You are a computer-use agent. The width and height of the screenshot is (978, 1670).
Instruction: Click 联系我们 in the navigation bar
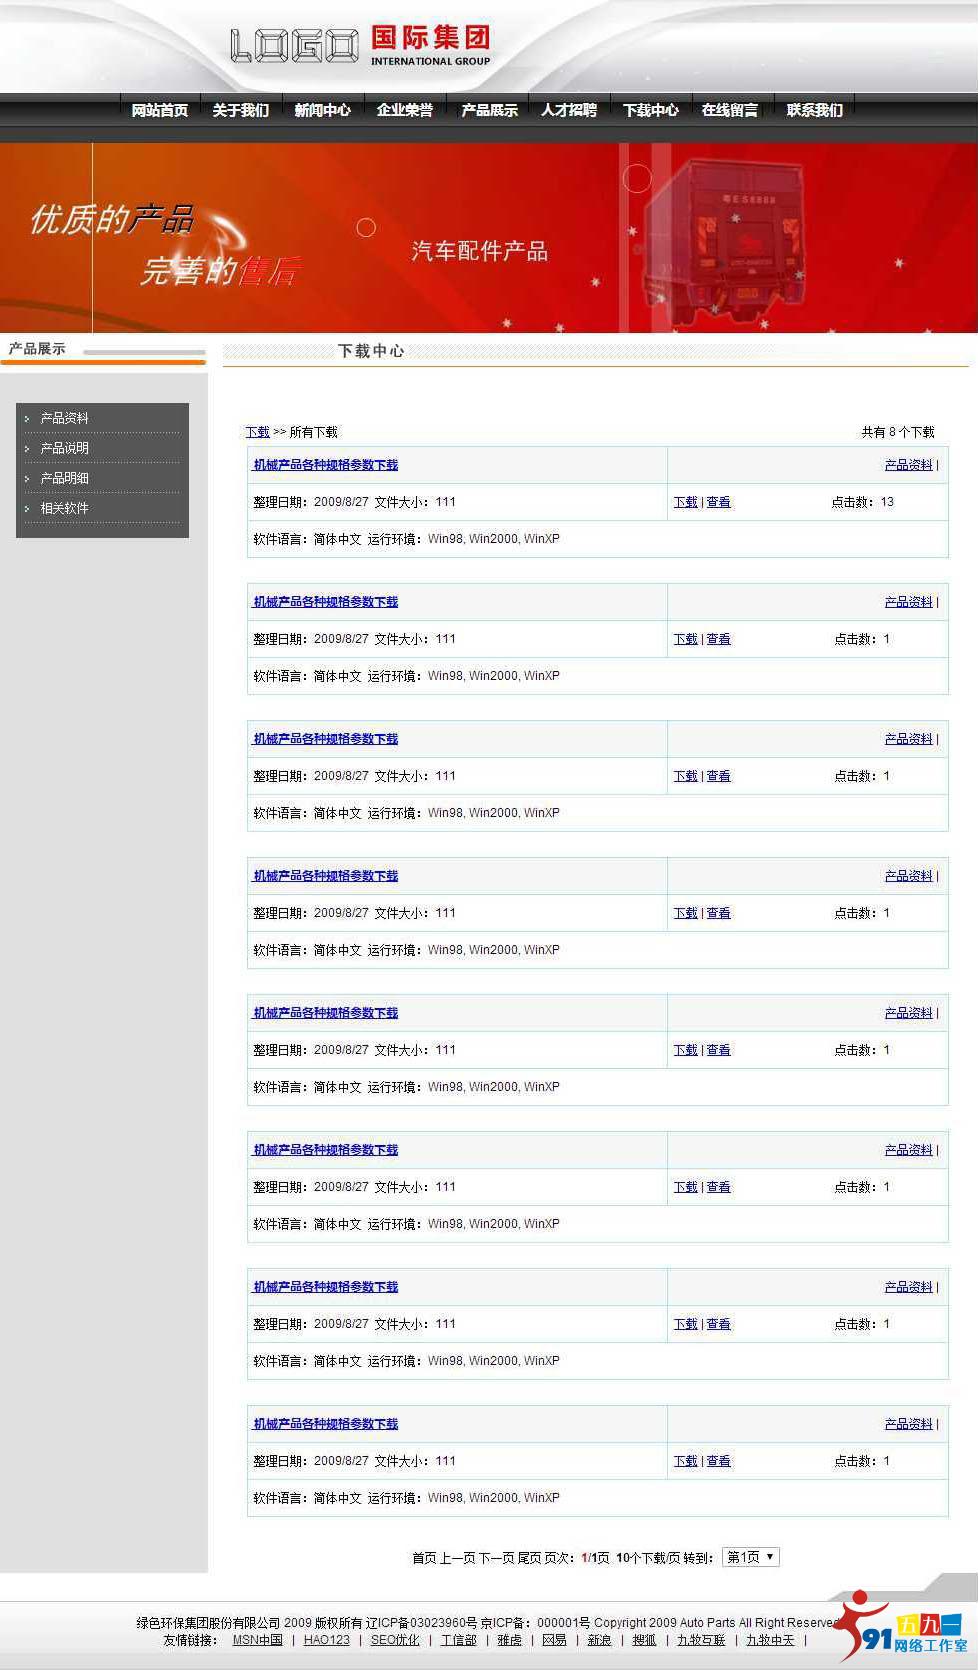pyautogui.click(x=814, y=110)
